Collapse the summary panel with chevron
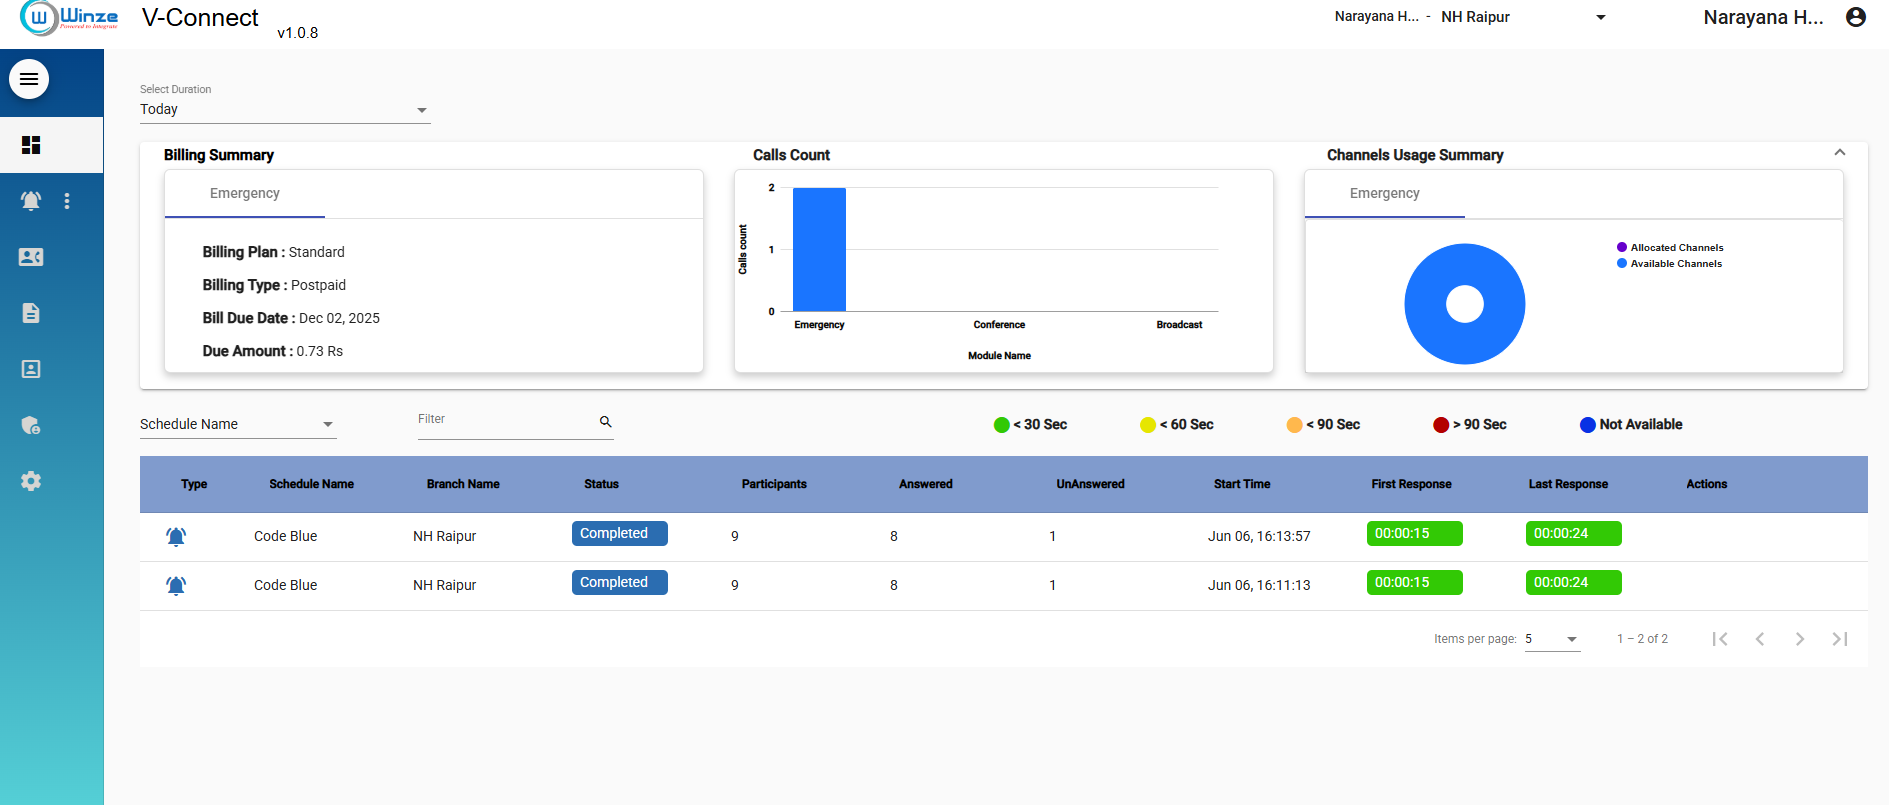The width and height of the screenshot is (1889, 805). 1839,153
